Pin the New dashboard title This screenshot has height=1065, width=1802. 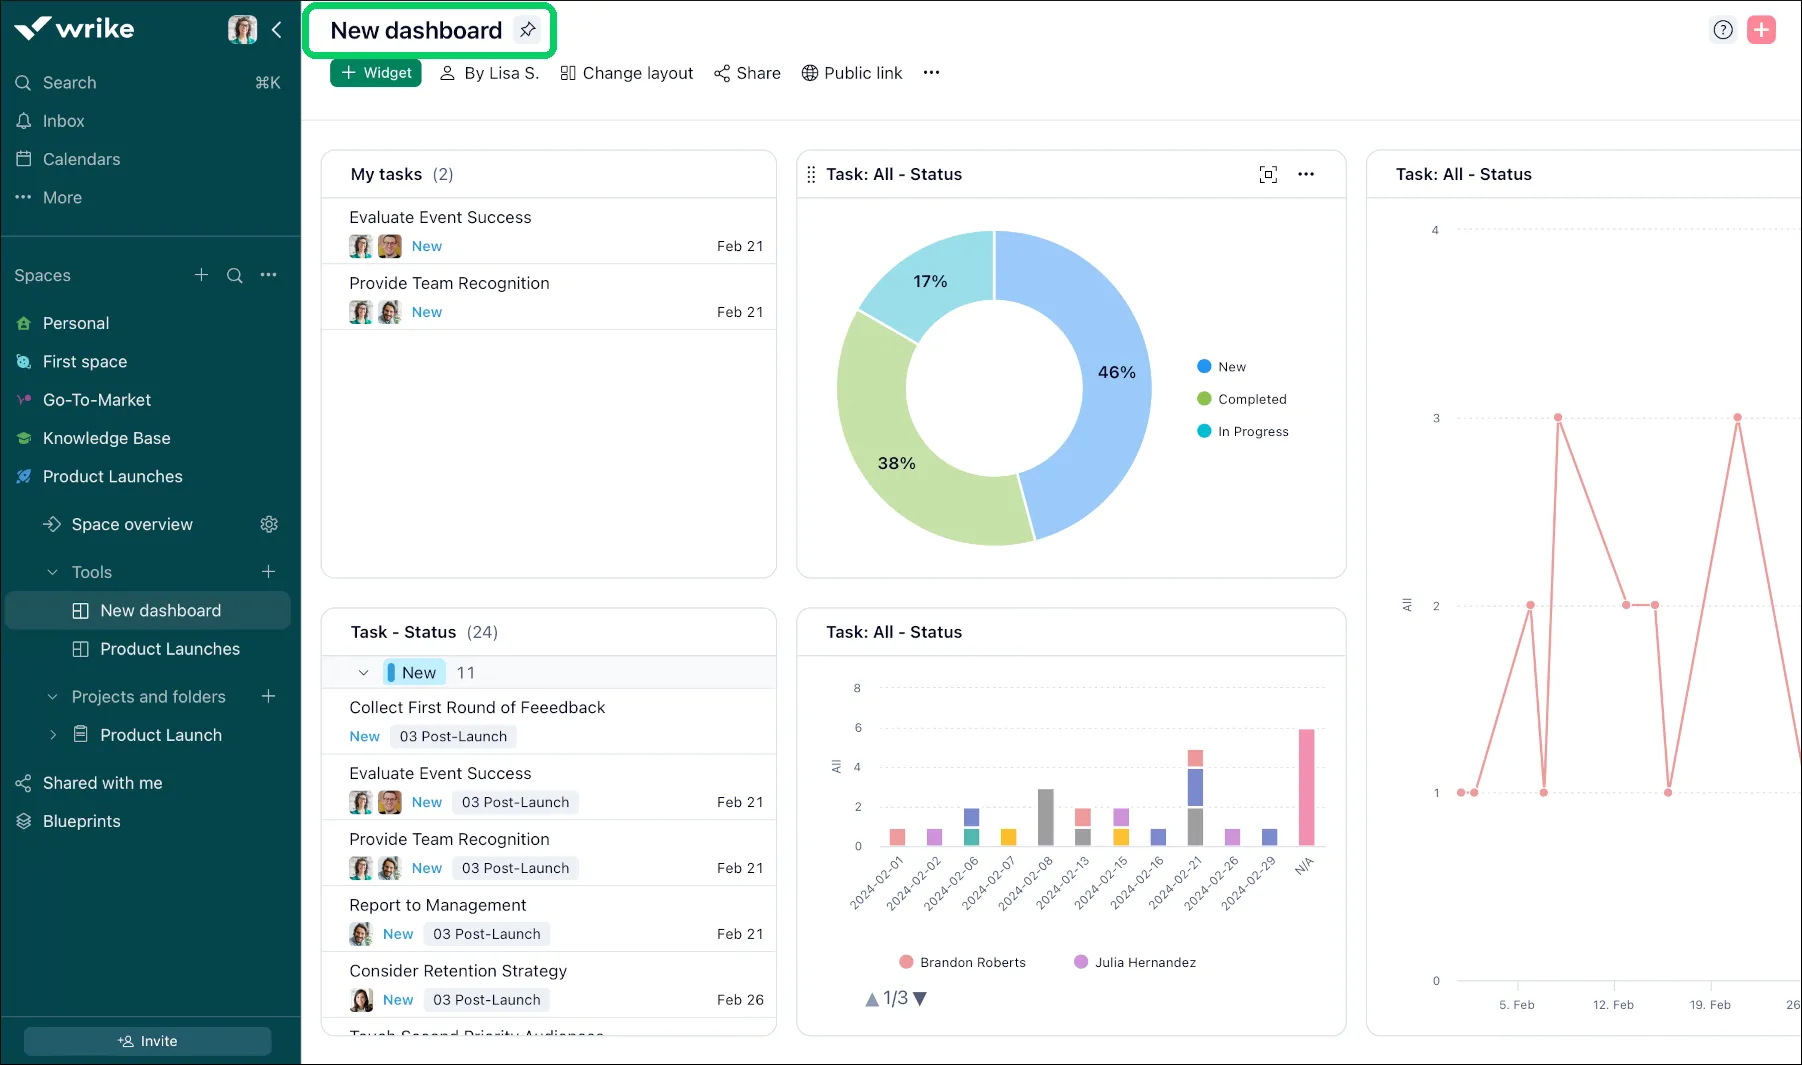click(x=528, y=29)
